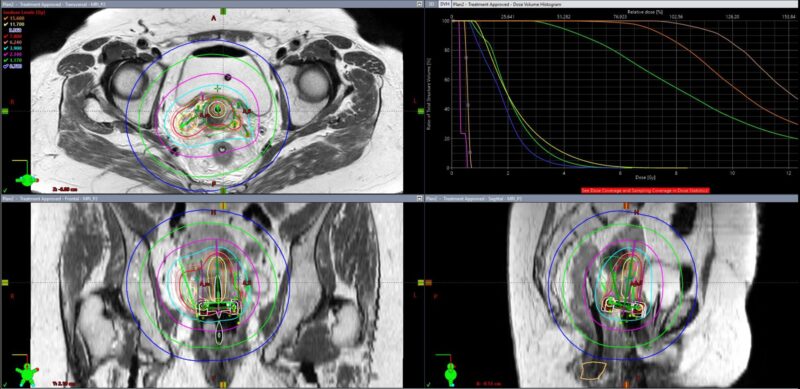Switch to the DVH tab
Image resolution: width=800 pixels, height=389 pixels.
point(445,4)
